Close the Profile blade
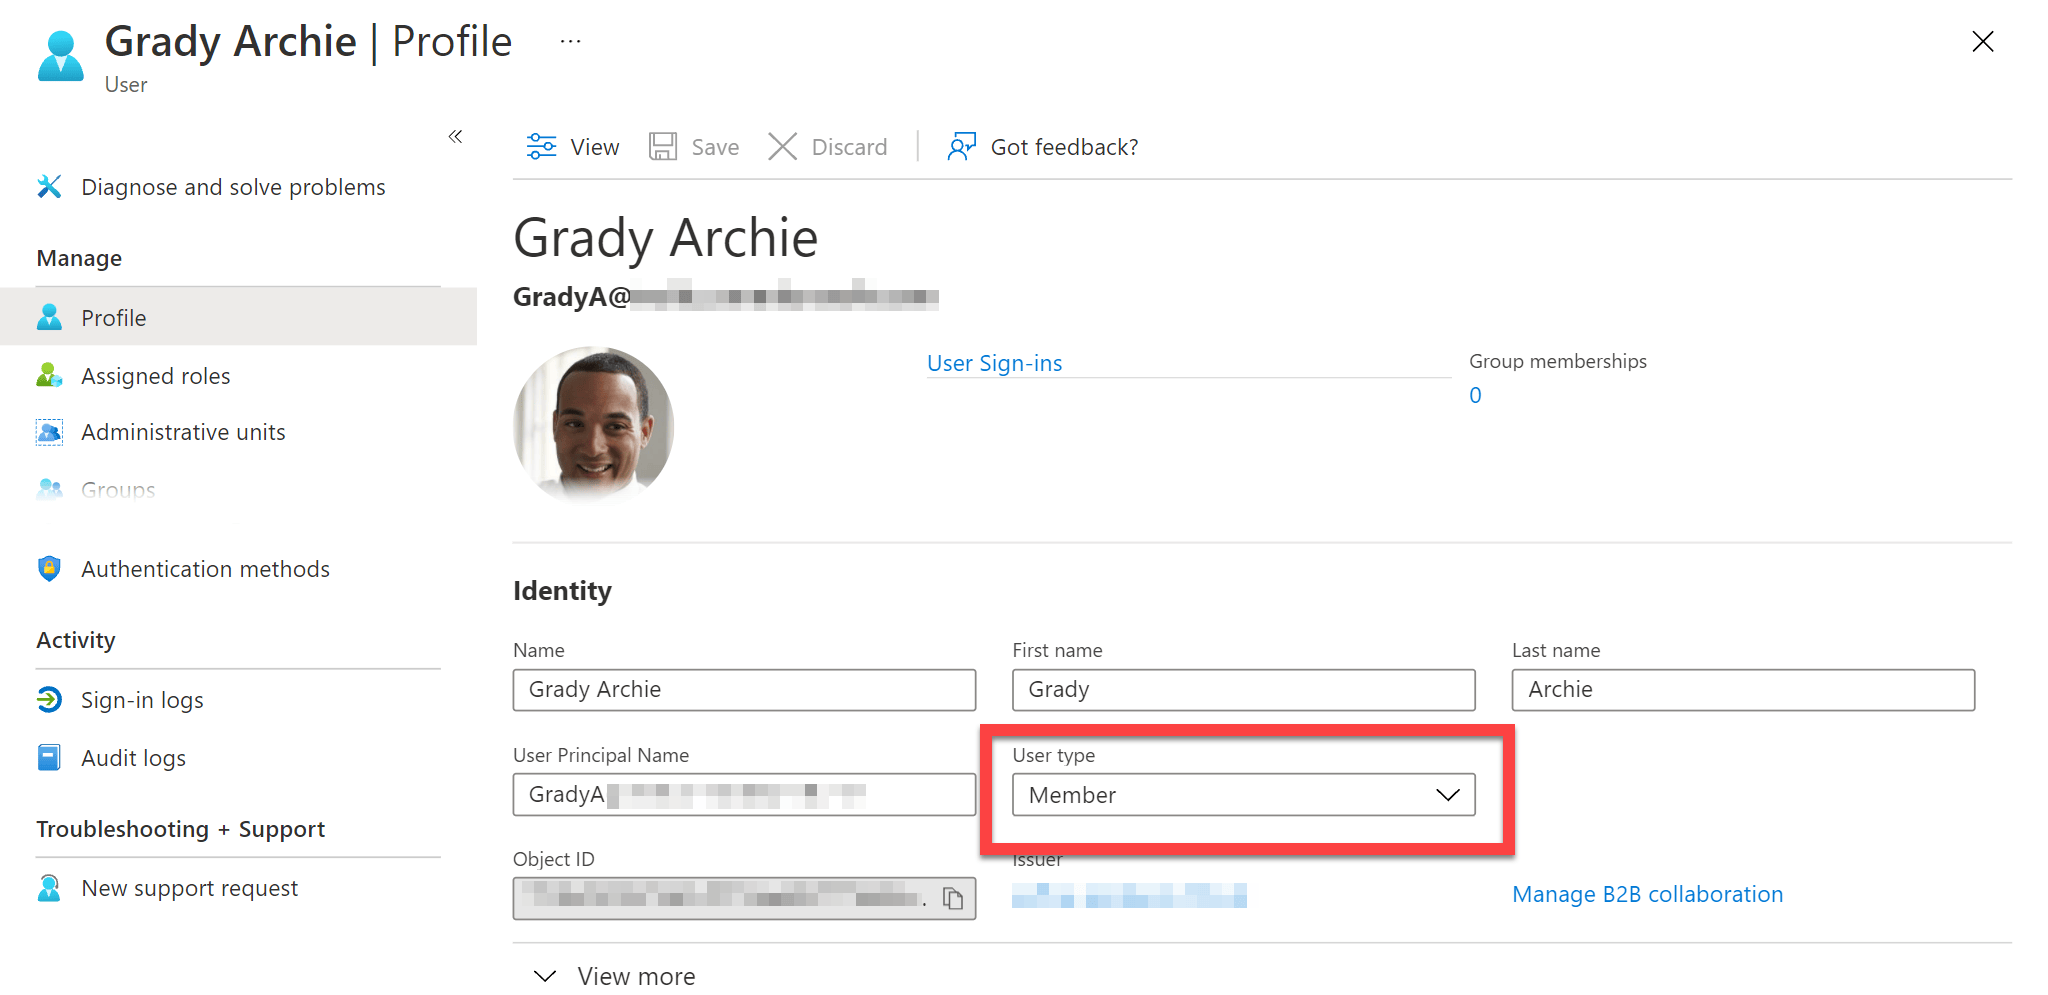The image size is (2048, 995). (x=1982, y=41)
